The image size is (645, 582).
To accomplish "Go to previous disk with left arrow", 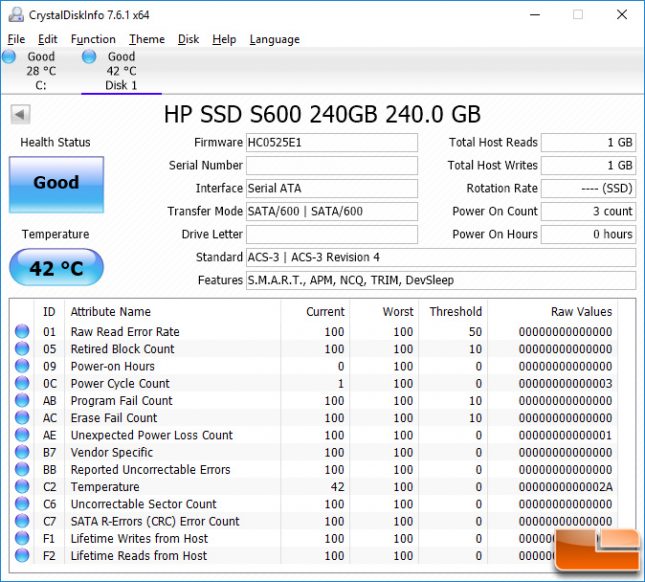I will [x=20, y=114].
